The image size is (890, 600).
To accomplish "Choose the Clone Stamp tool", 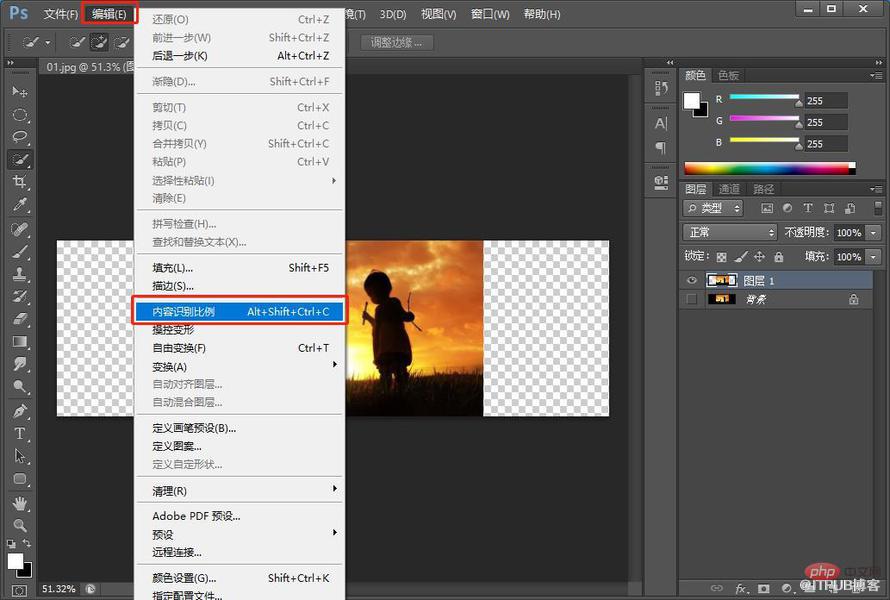I will pos(20,274).
